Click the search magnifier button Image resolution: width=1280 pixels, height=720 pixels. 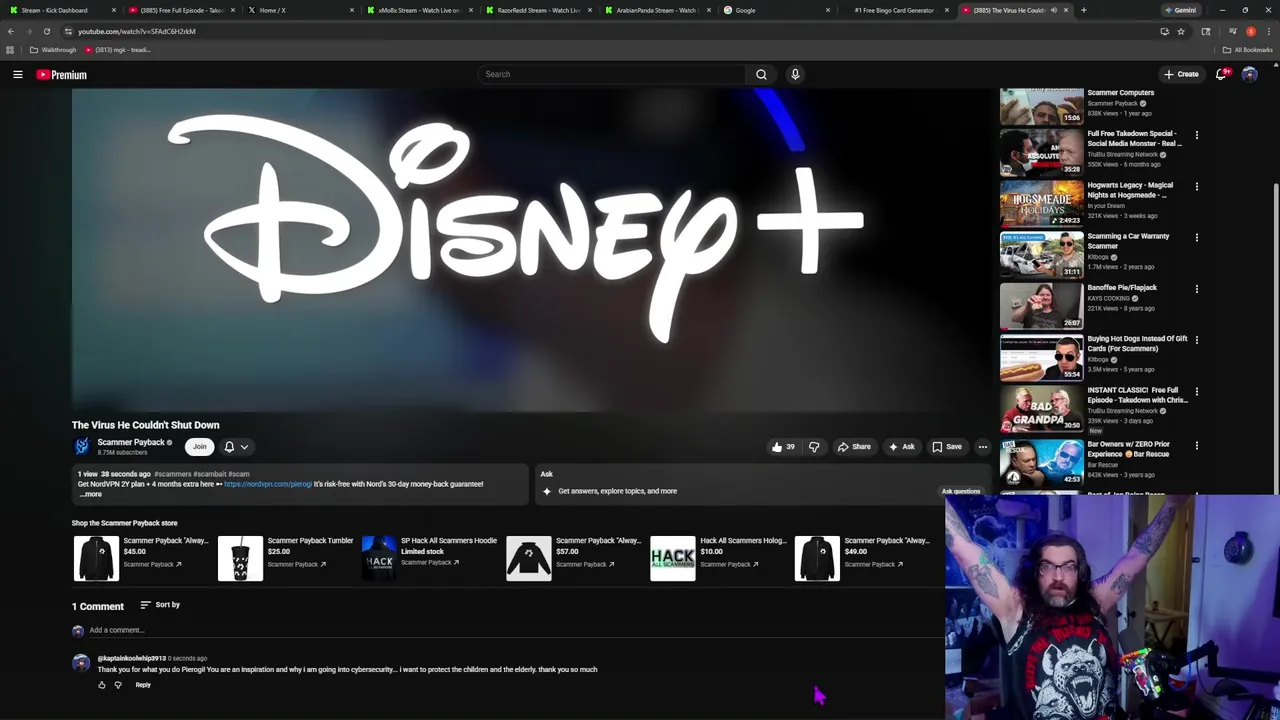(x=761, y=74)
